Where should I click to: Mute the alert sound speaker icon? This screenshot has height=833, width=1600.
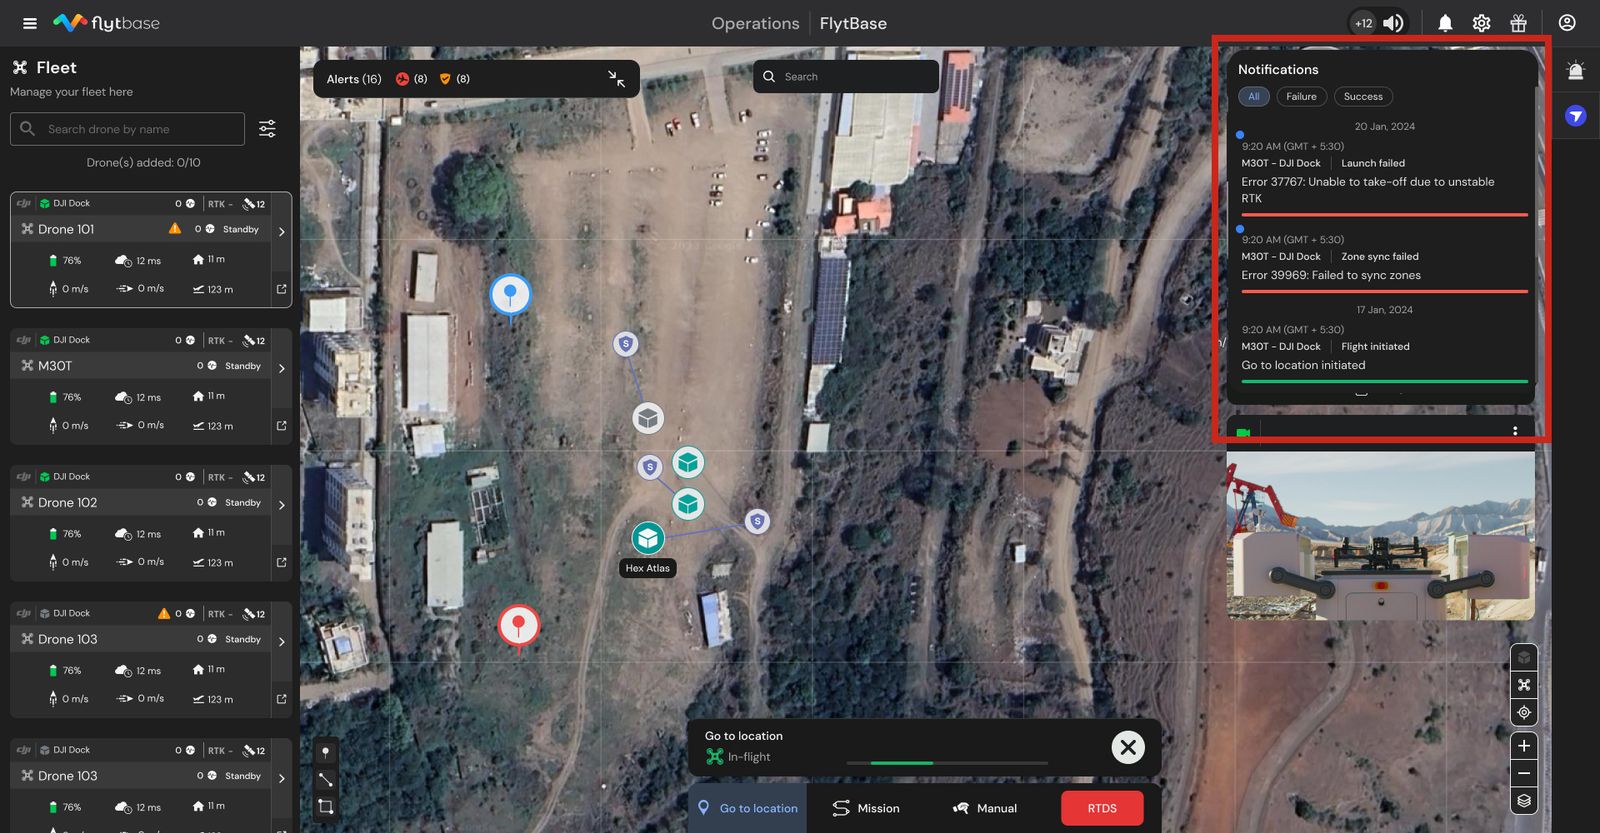[x=1393, y=23]
